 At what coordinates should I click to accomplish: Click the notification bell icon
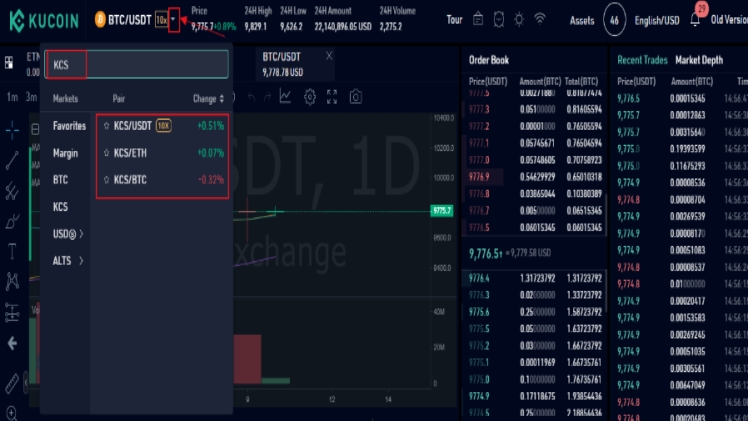pyautogui.click(x=694, y=20)
